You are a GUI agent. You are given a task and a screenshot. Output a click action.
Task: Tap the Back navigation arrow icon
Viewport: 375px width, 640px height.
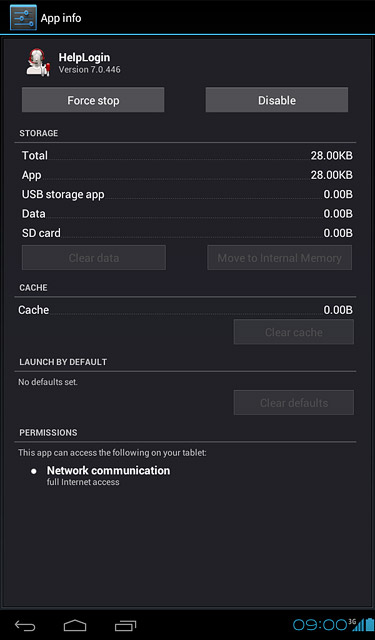(x=25, y=625)
